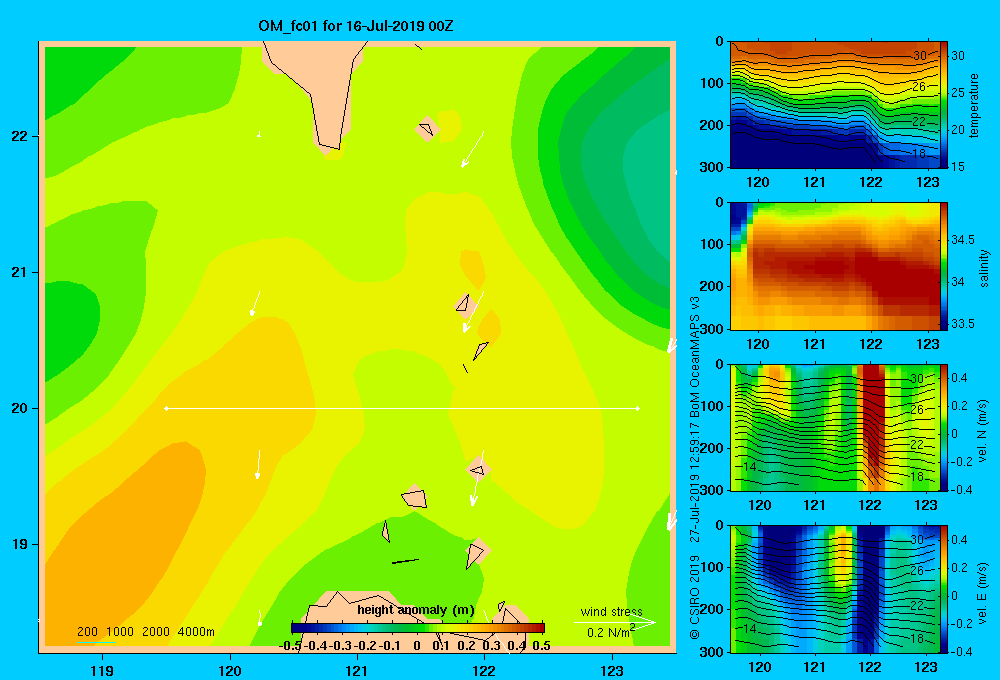Screen dimensions: 1000x680
Task: Click the height anomaly (m) label
Action: (x=416, y=610)
